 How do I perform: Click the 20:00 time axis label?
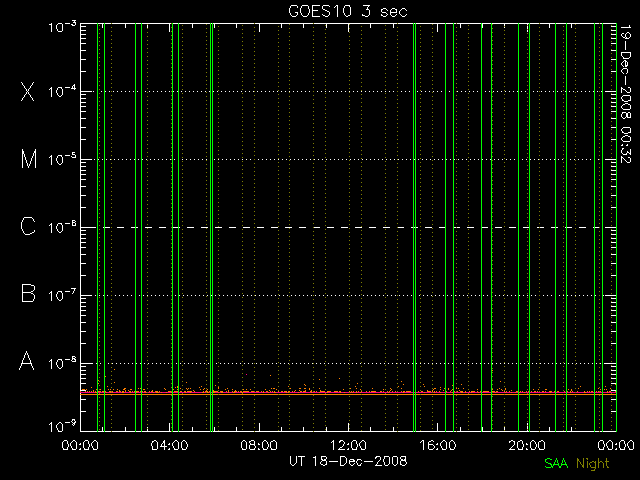[527, 445]
